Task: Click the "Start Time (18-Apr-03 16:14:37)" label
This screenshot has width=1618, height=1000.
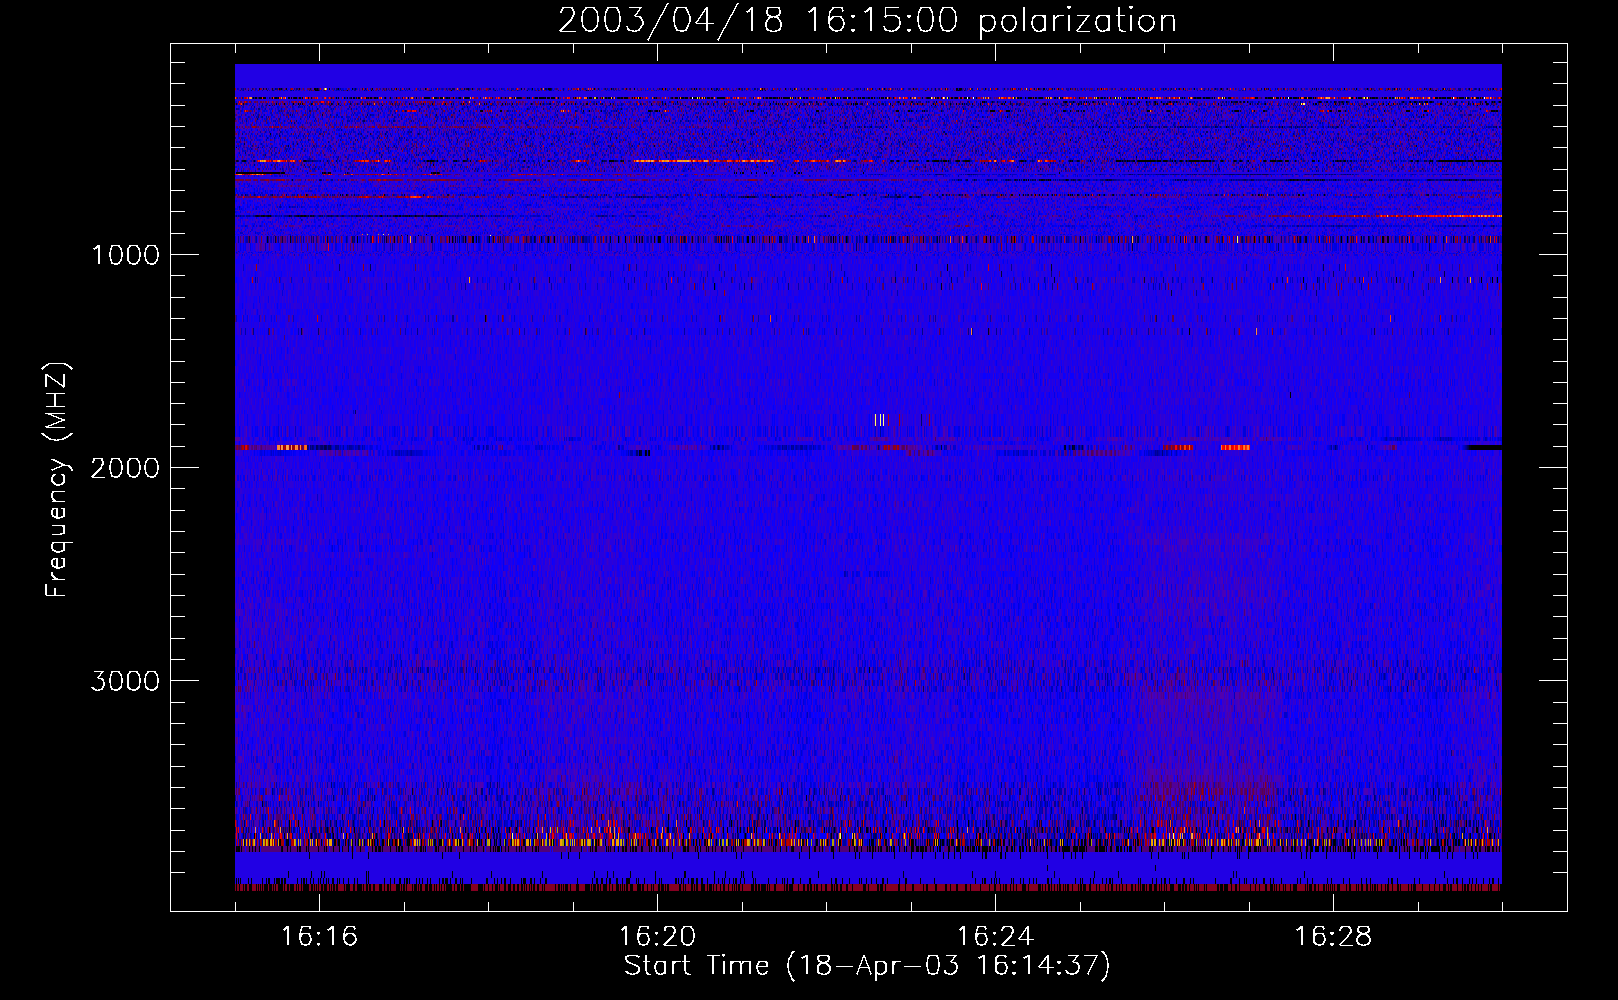Action: pos(867,966)
